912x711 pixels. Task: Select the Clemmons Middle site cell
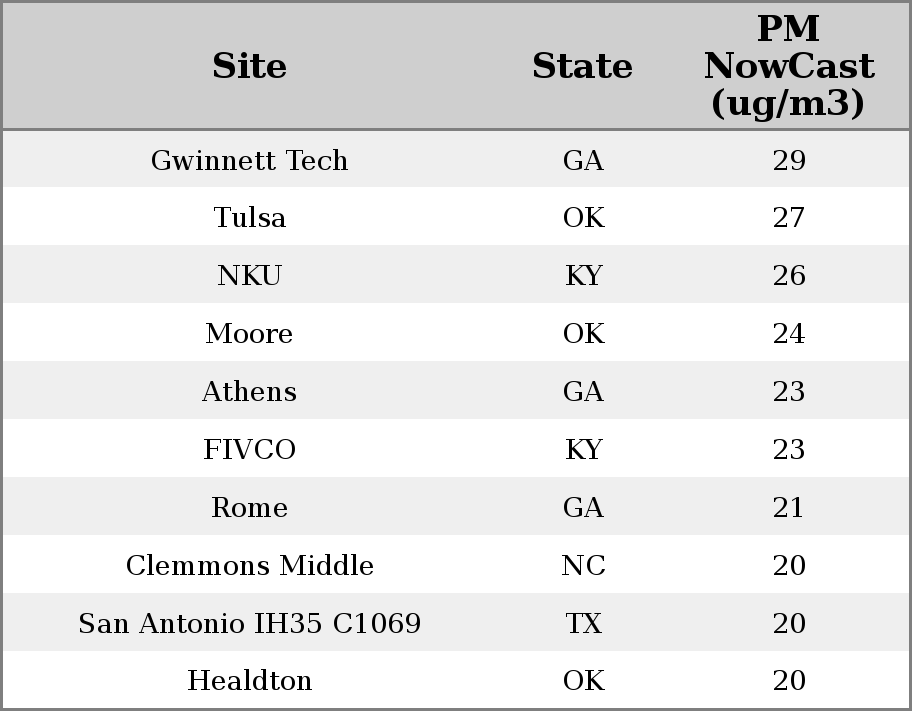[x=250, y=566]
